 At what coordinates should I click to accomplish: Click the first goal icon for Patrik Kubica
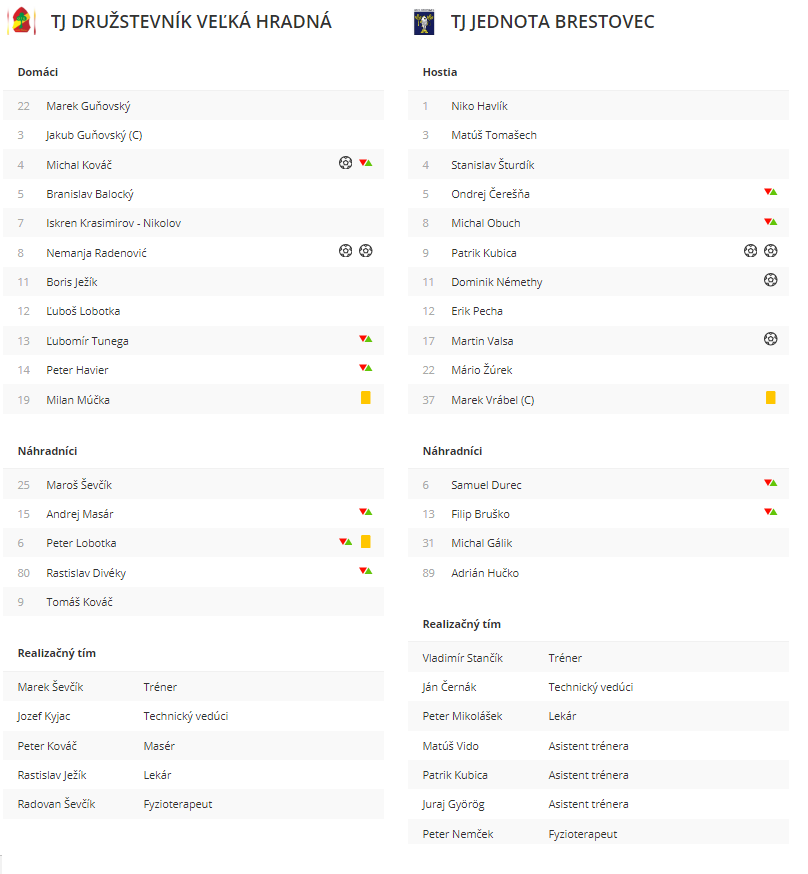(751, 251)
